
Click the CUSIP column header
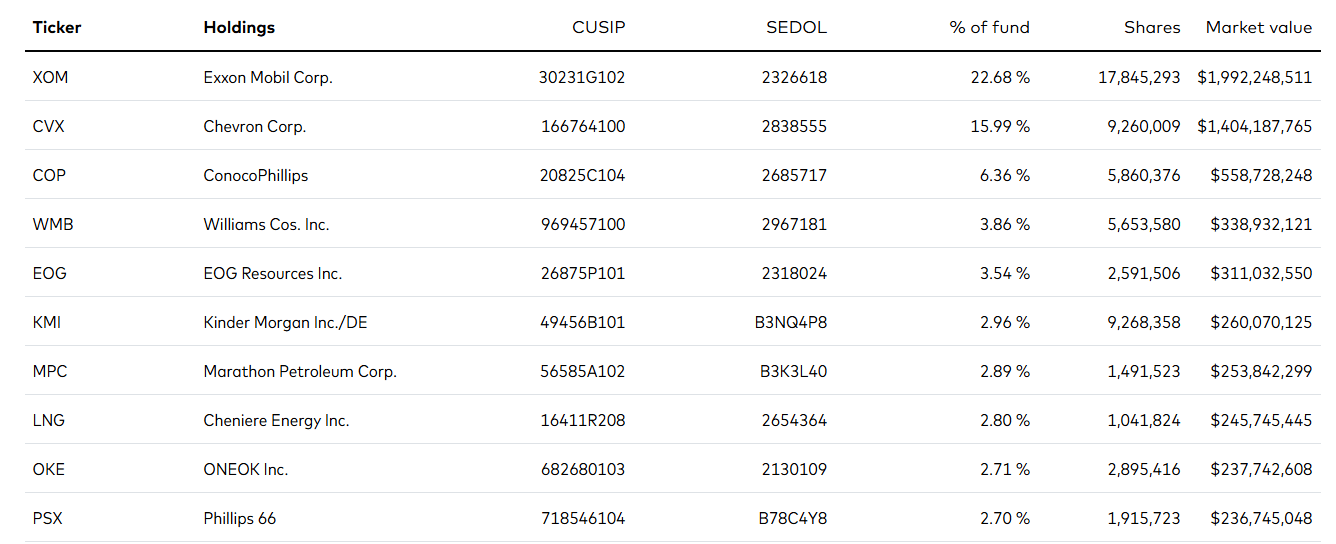click(598, 28)
